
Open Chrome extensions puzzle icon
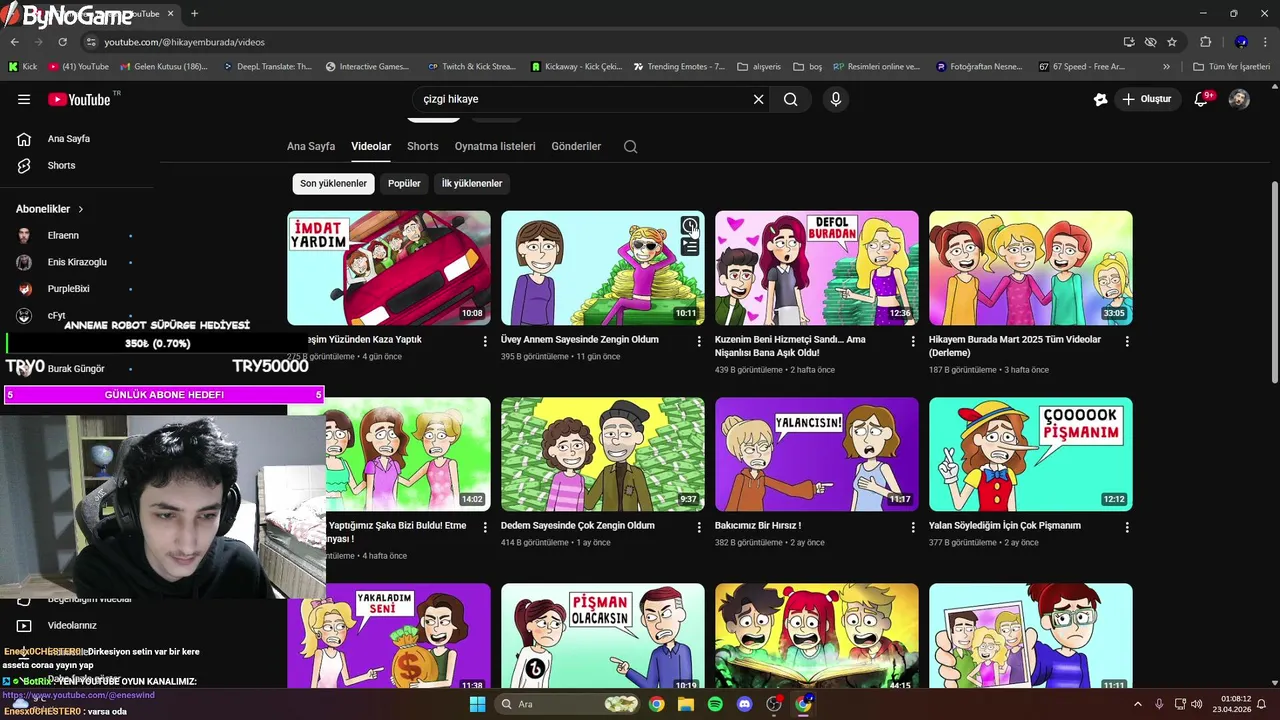click(x=1205, y=42)
